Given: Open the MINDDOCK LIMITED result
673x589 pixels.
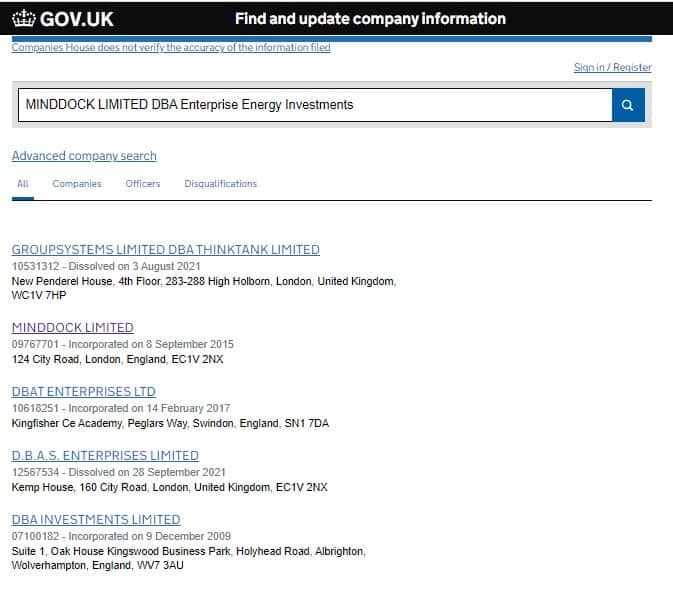Looking at the screenshot, I should coord(73,328).
